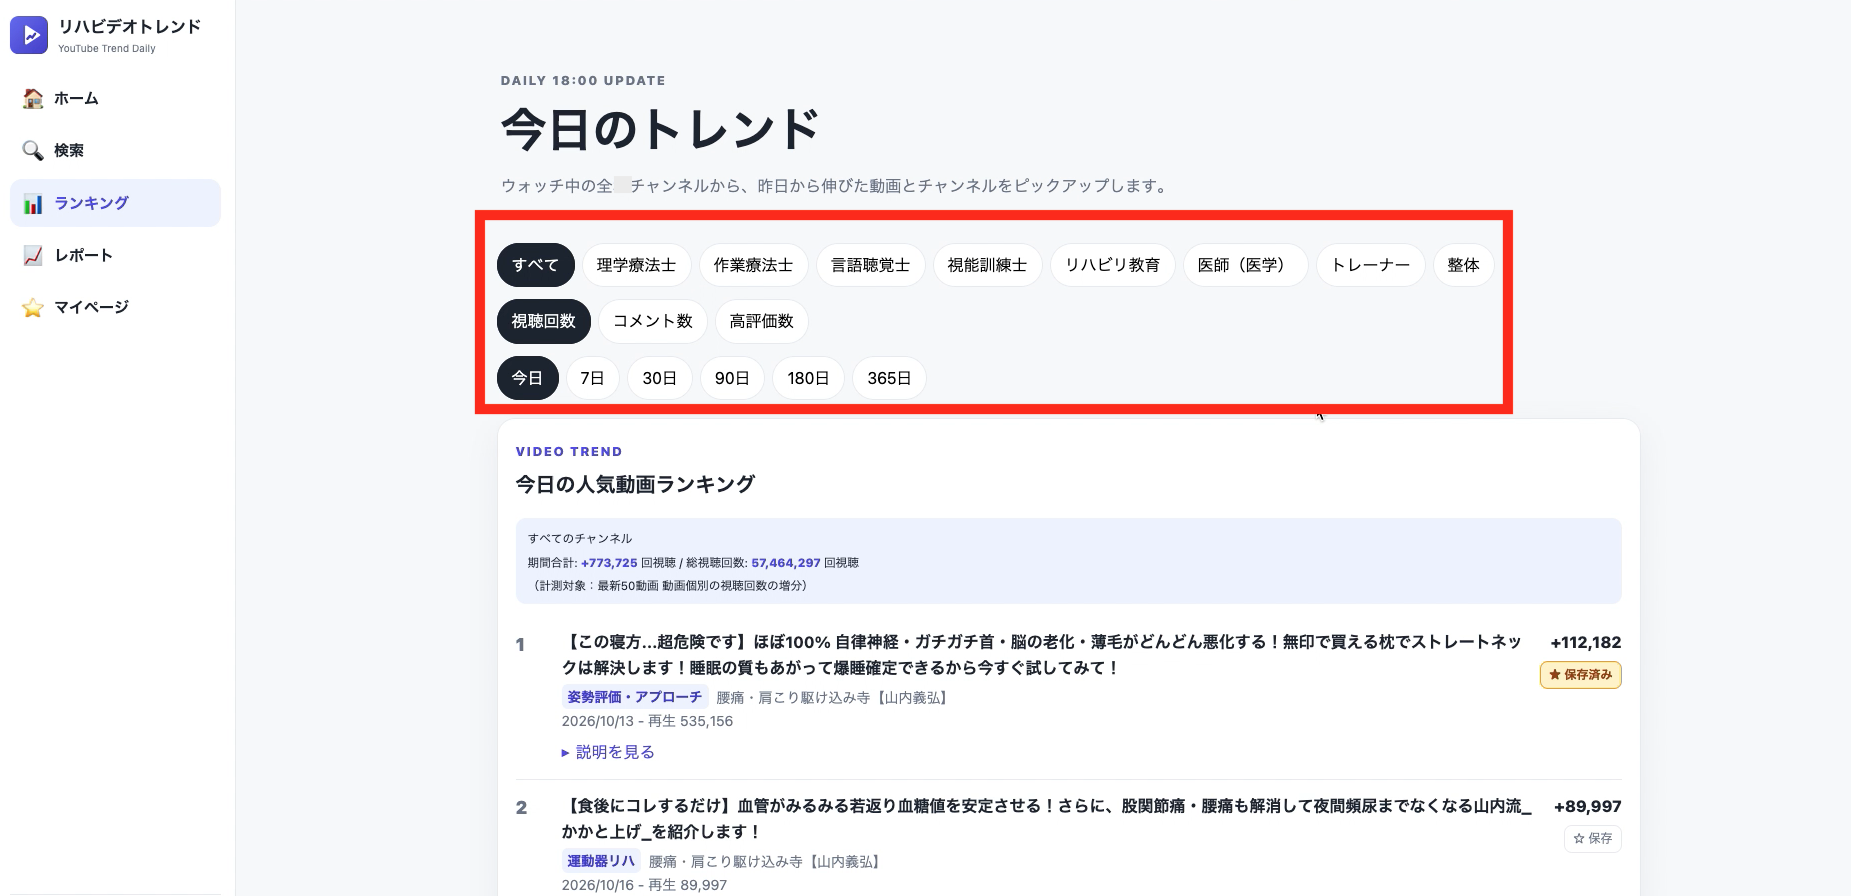
Task: Open the rank 1 video title about 寝方
Action: (1042, 655)
